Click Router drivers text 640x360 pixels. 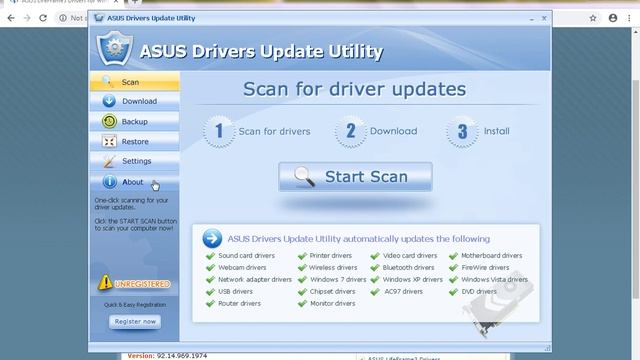[239, 303]
